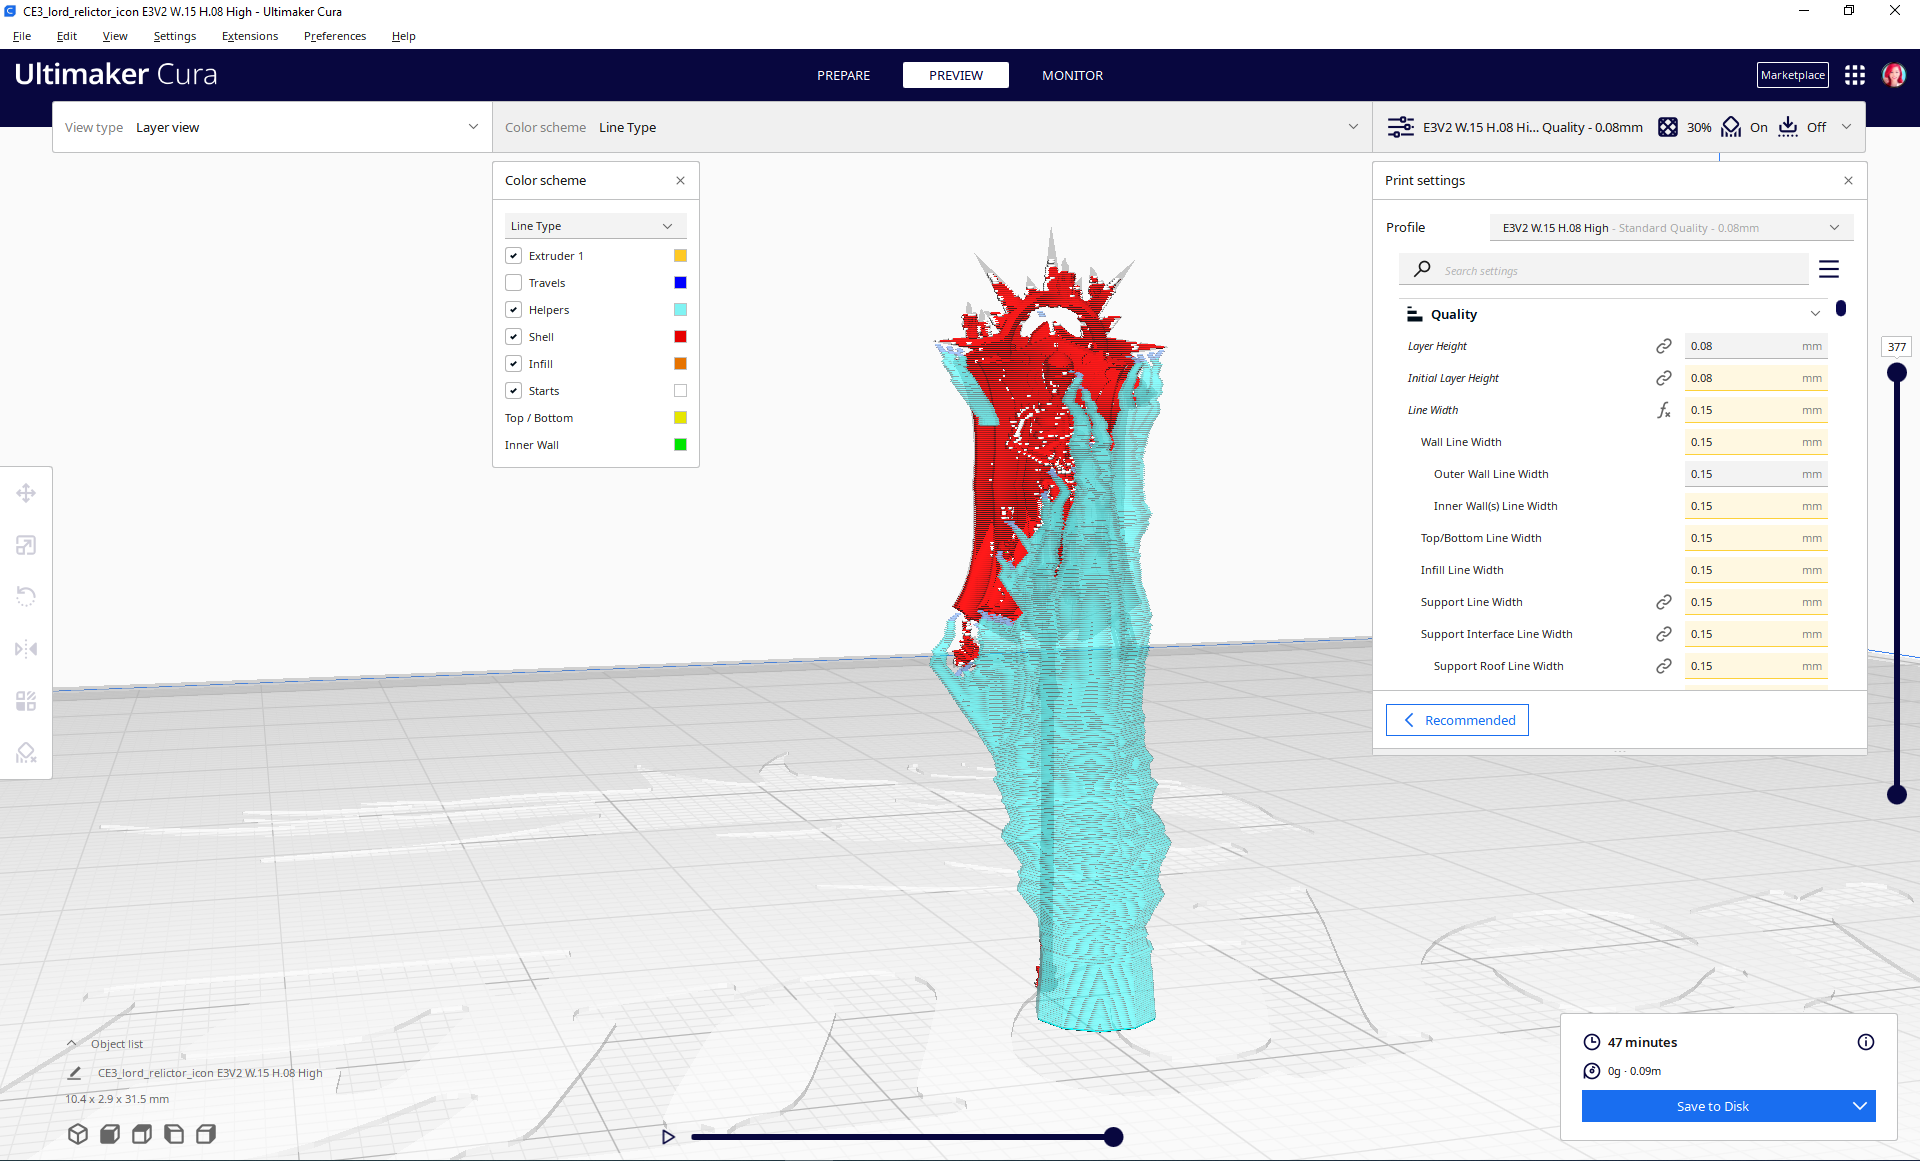
Task: Click the Recommended settings button
Action: (1457, 719)
